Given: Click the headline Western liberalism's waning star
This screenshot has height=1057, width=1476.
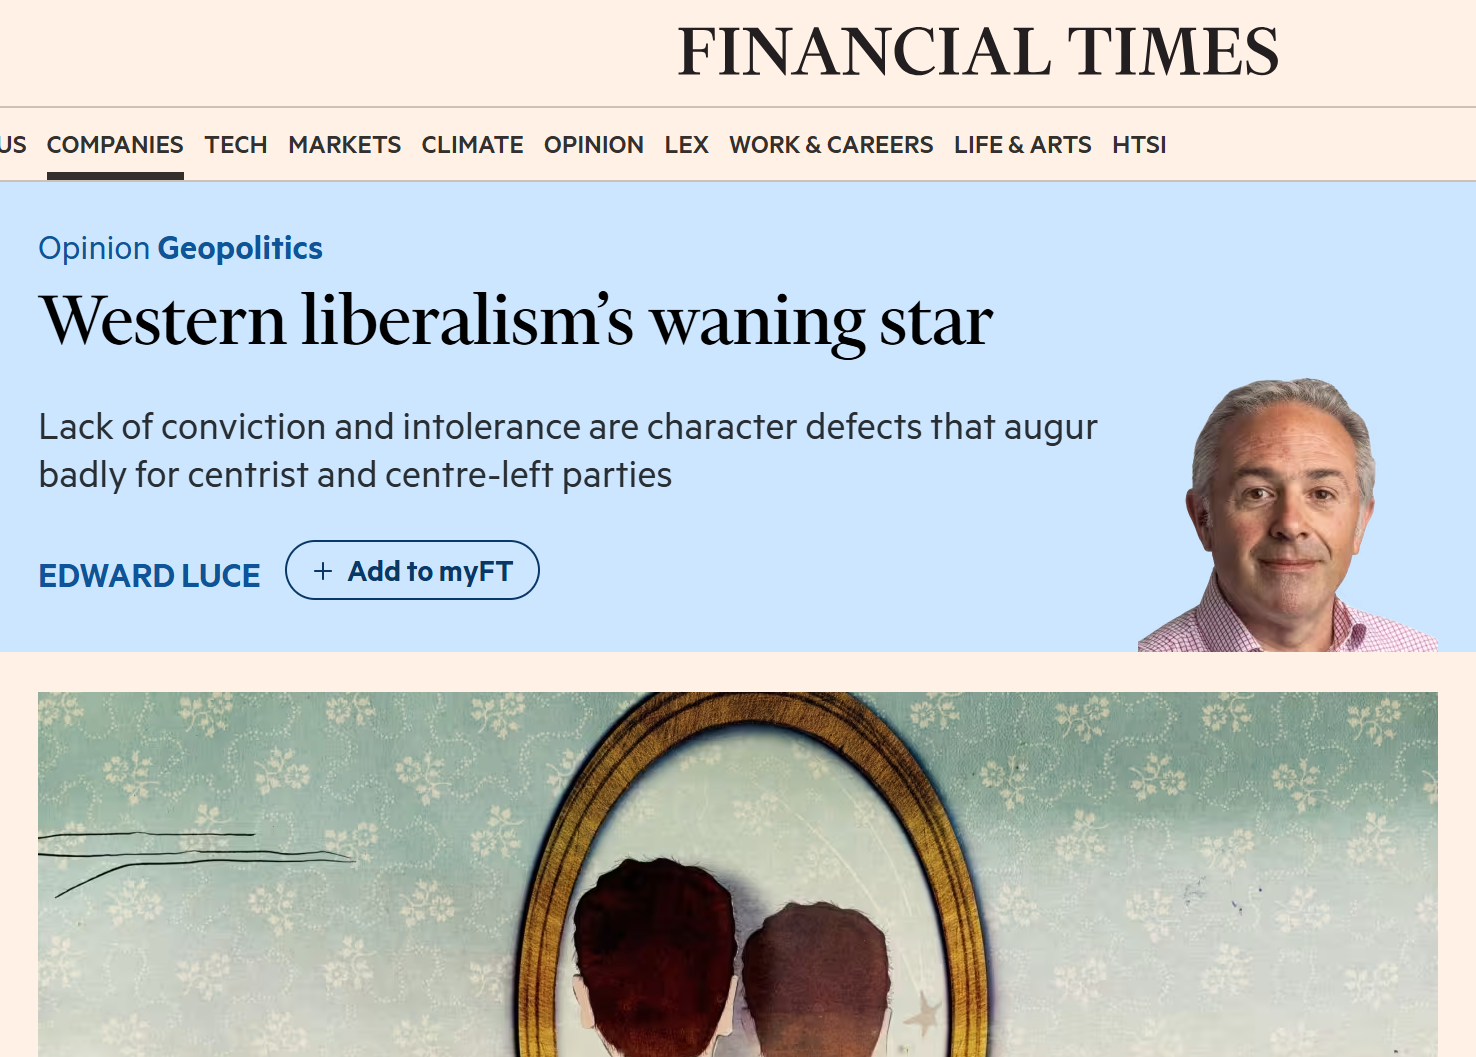Looking at the screenshot, I should [516, 322].
